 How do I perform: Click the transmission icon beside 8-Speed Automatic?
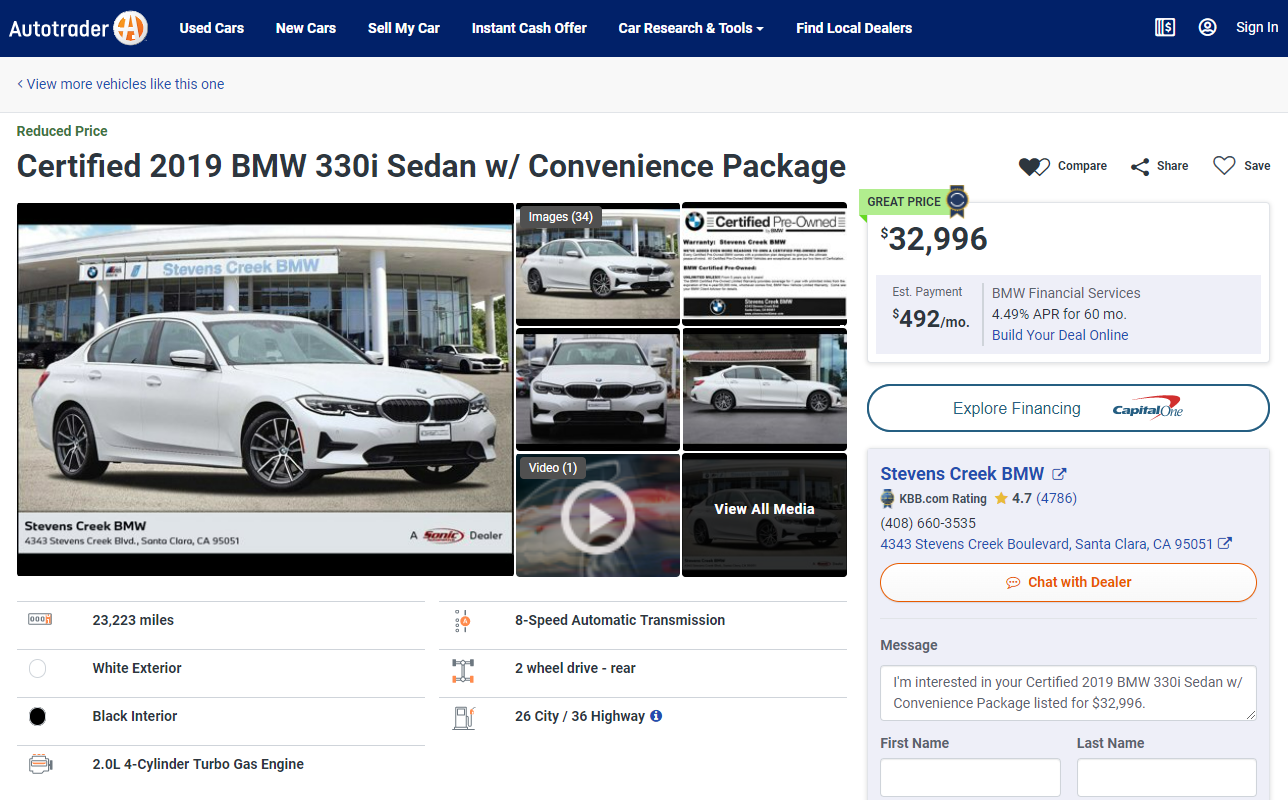461,621
